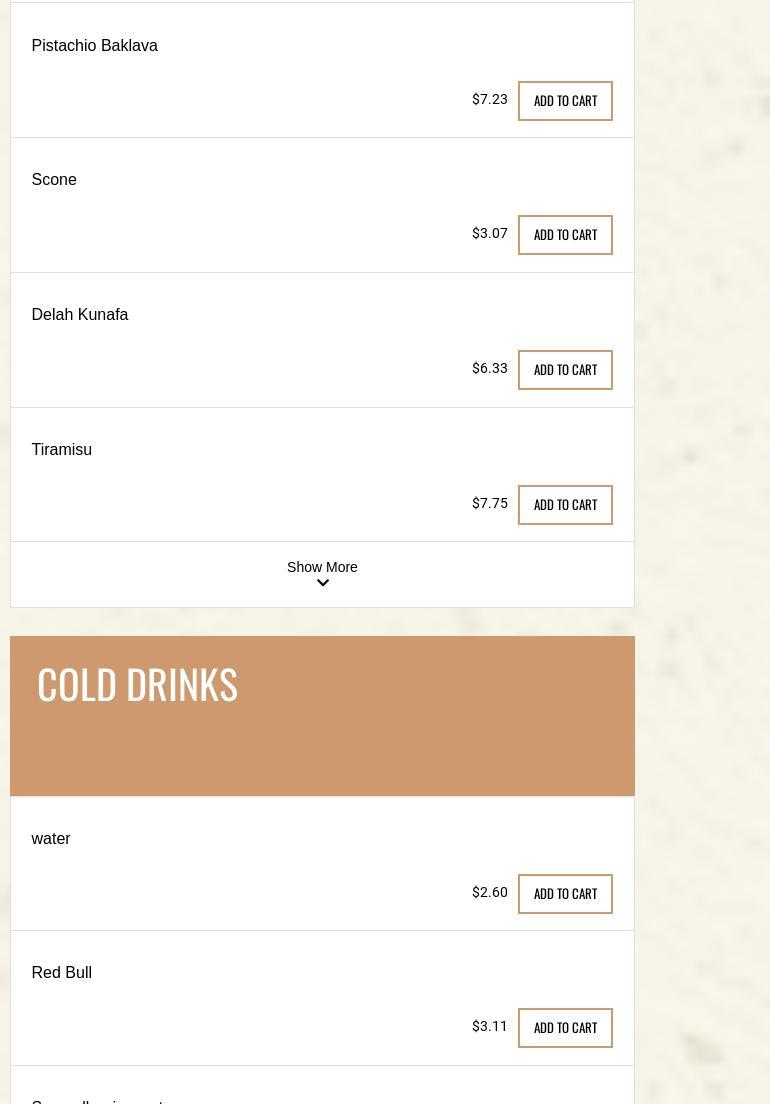Click the Cold Drinks section heading

[x=137, y=684]
